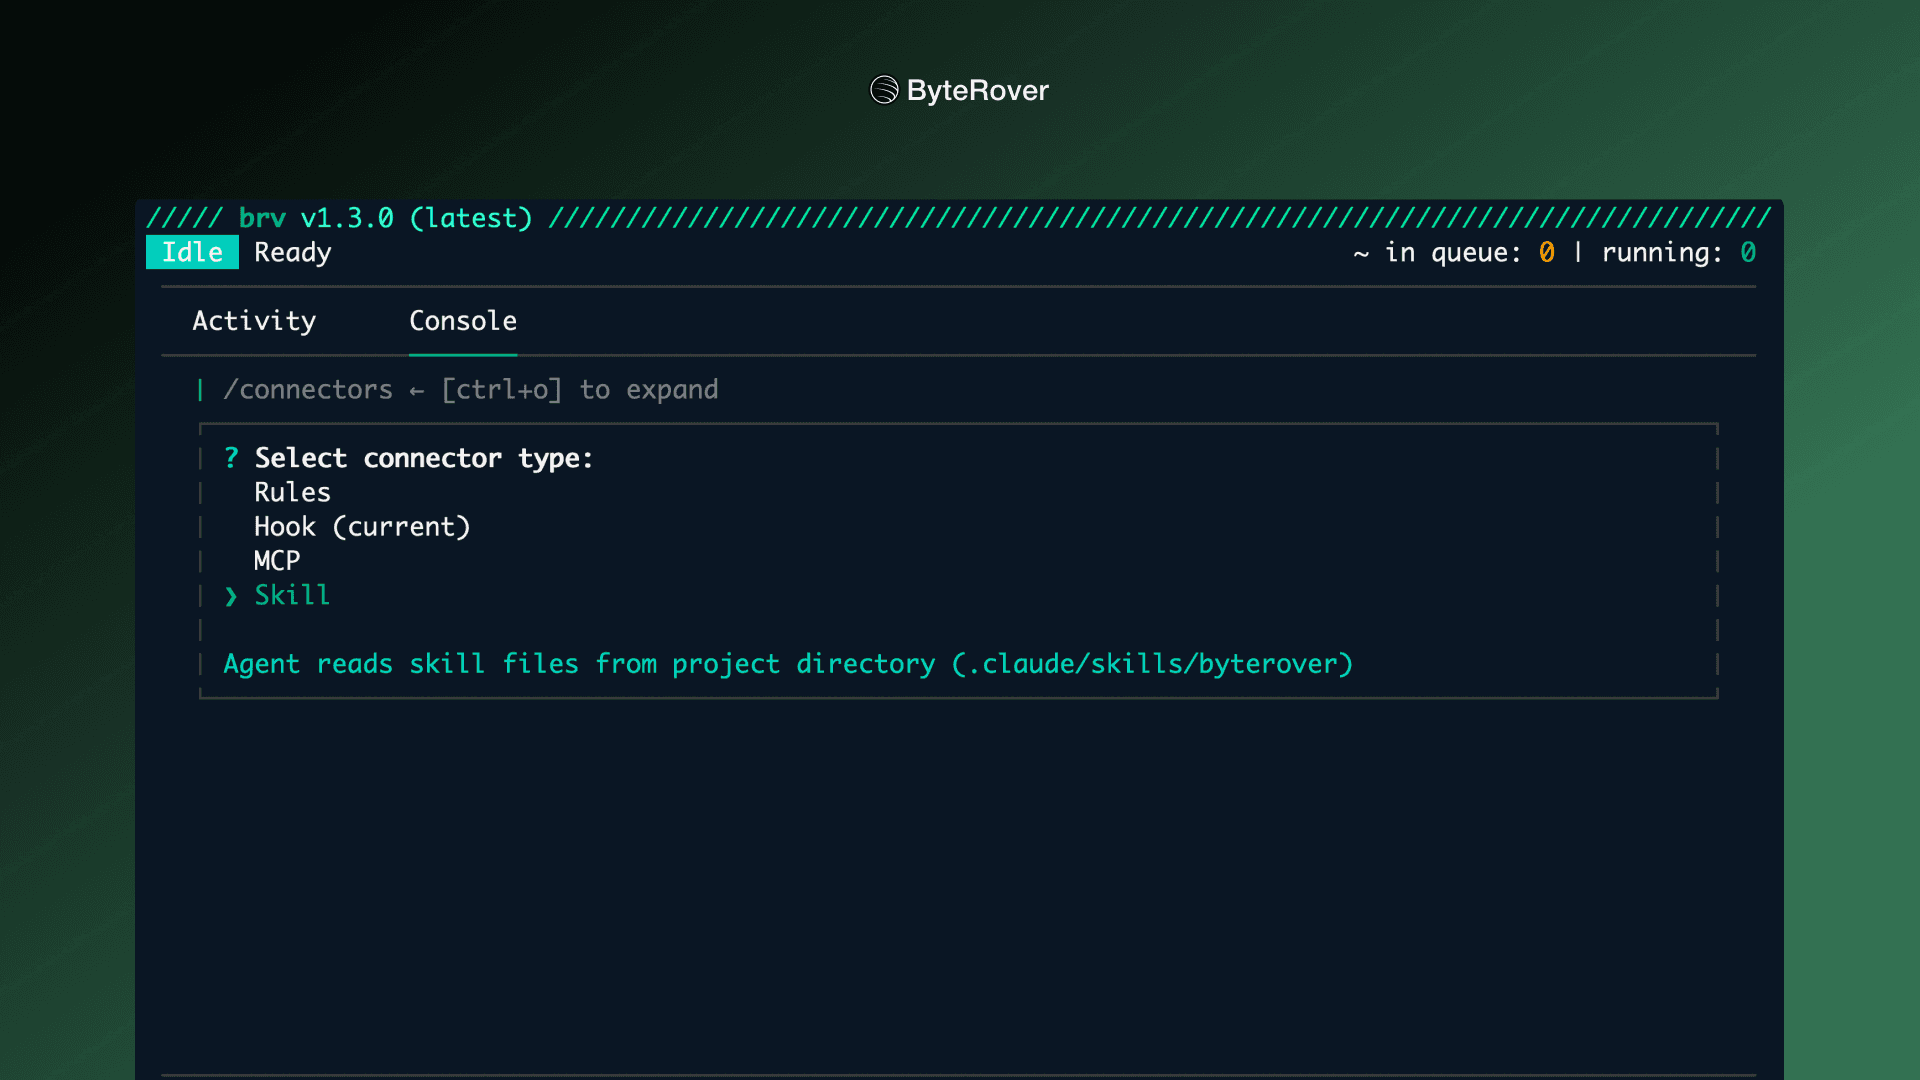Click the Idle status badge

pyautogui.click(x=192, y=252)
